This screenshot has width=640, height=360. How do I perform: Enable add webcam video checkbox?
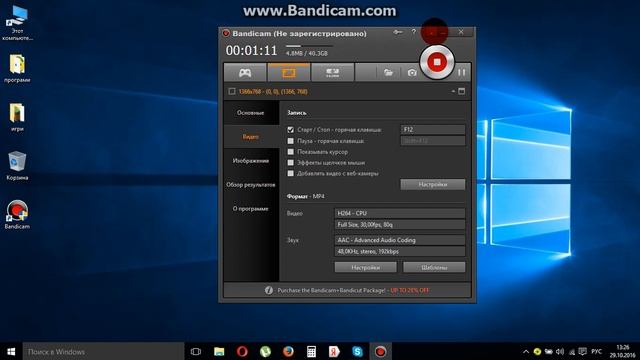click(291, 173)
